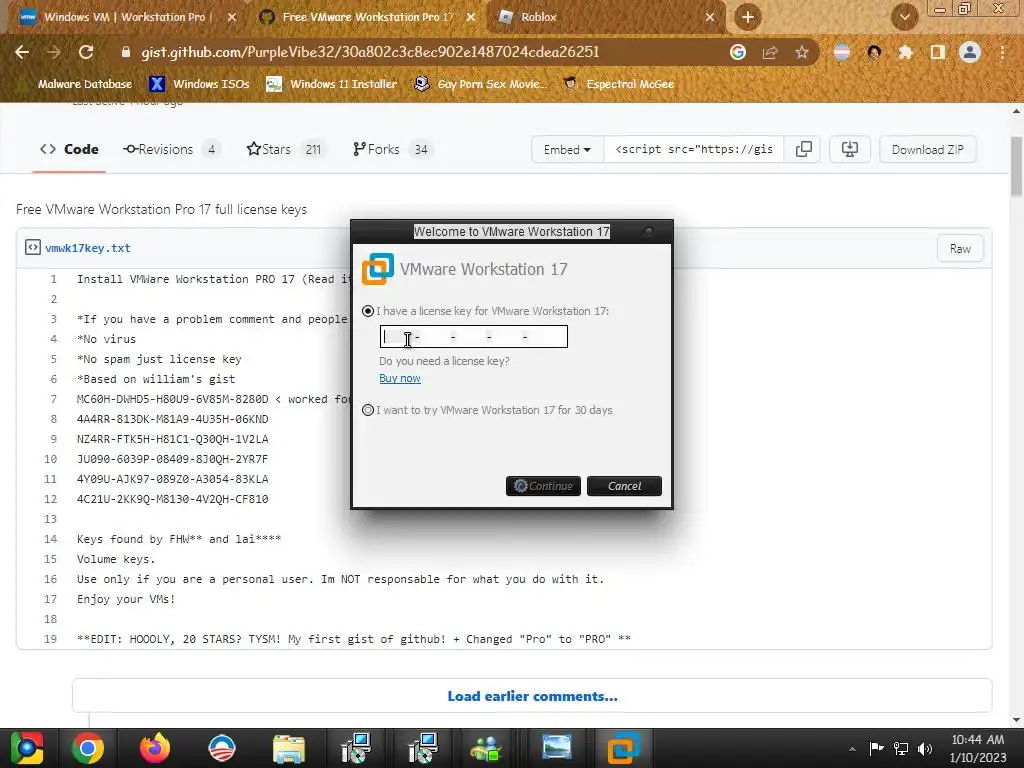Click the embed script text field
The width and height of the screenshot is (1024, 768).
pos(694,150)
